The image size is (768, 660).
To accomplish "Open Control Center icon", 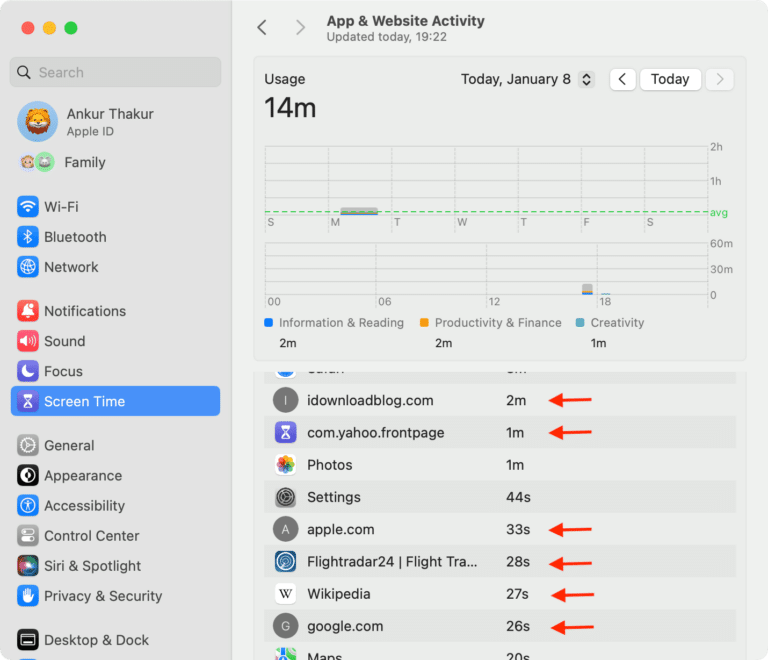I will (x=28, y=536).
